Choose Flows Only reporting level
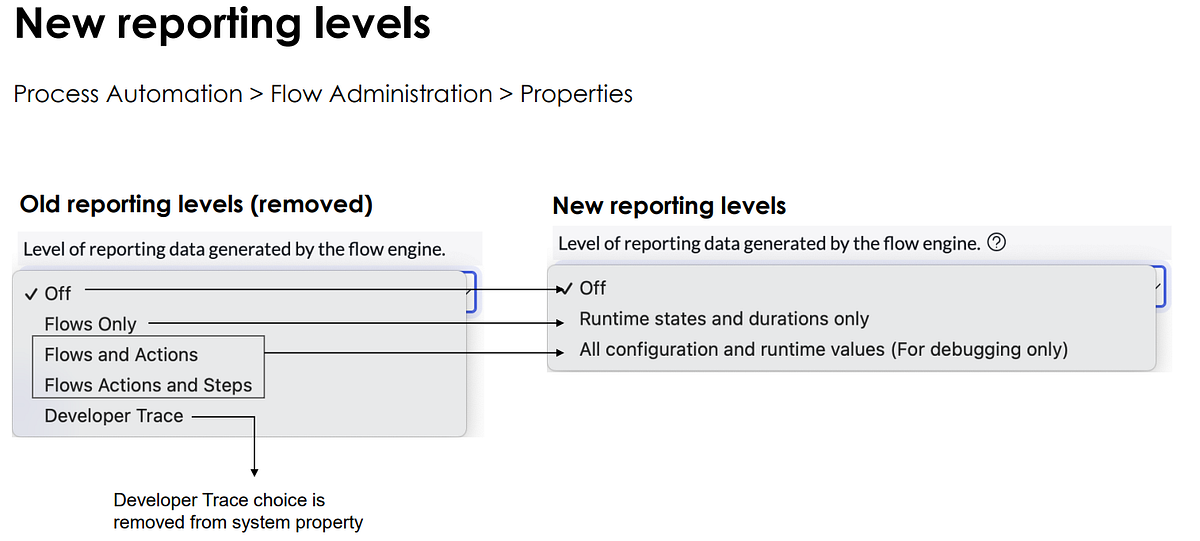 click(90, 324)
